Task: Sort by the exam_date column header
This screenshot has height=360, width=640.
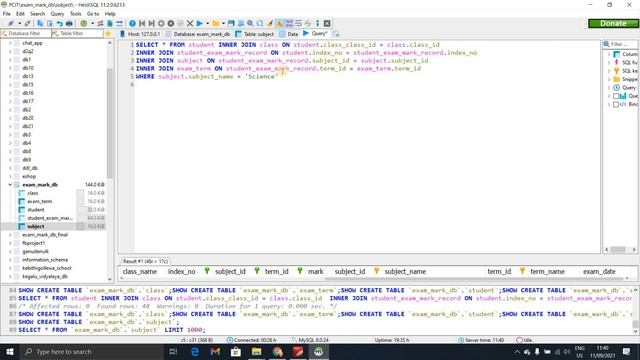Action: coord(599,271)
